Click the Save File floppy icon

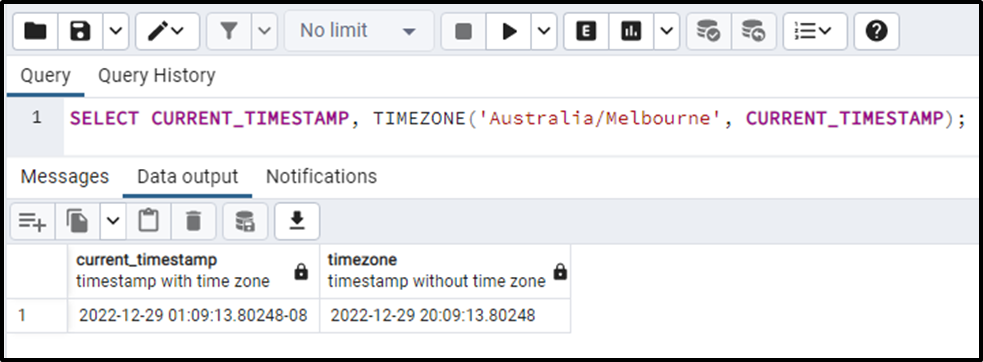80,31
